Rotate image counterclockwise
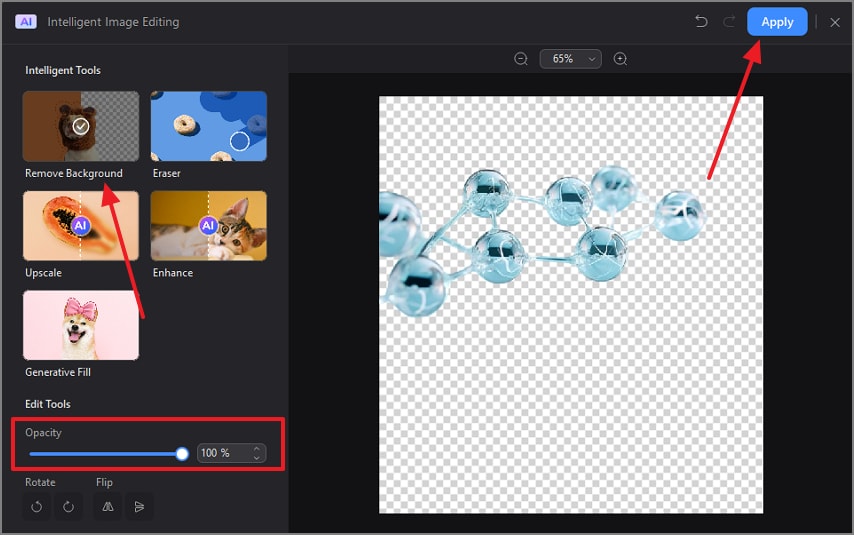Image resolution: width=854 pixels, height=535 pixels. pos(36,507)
